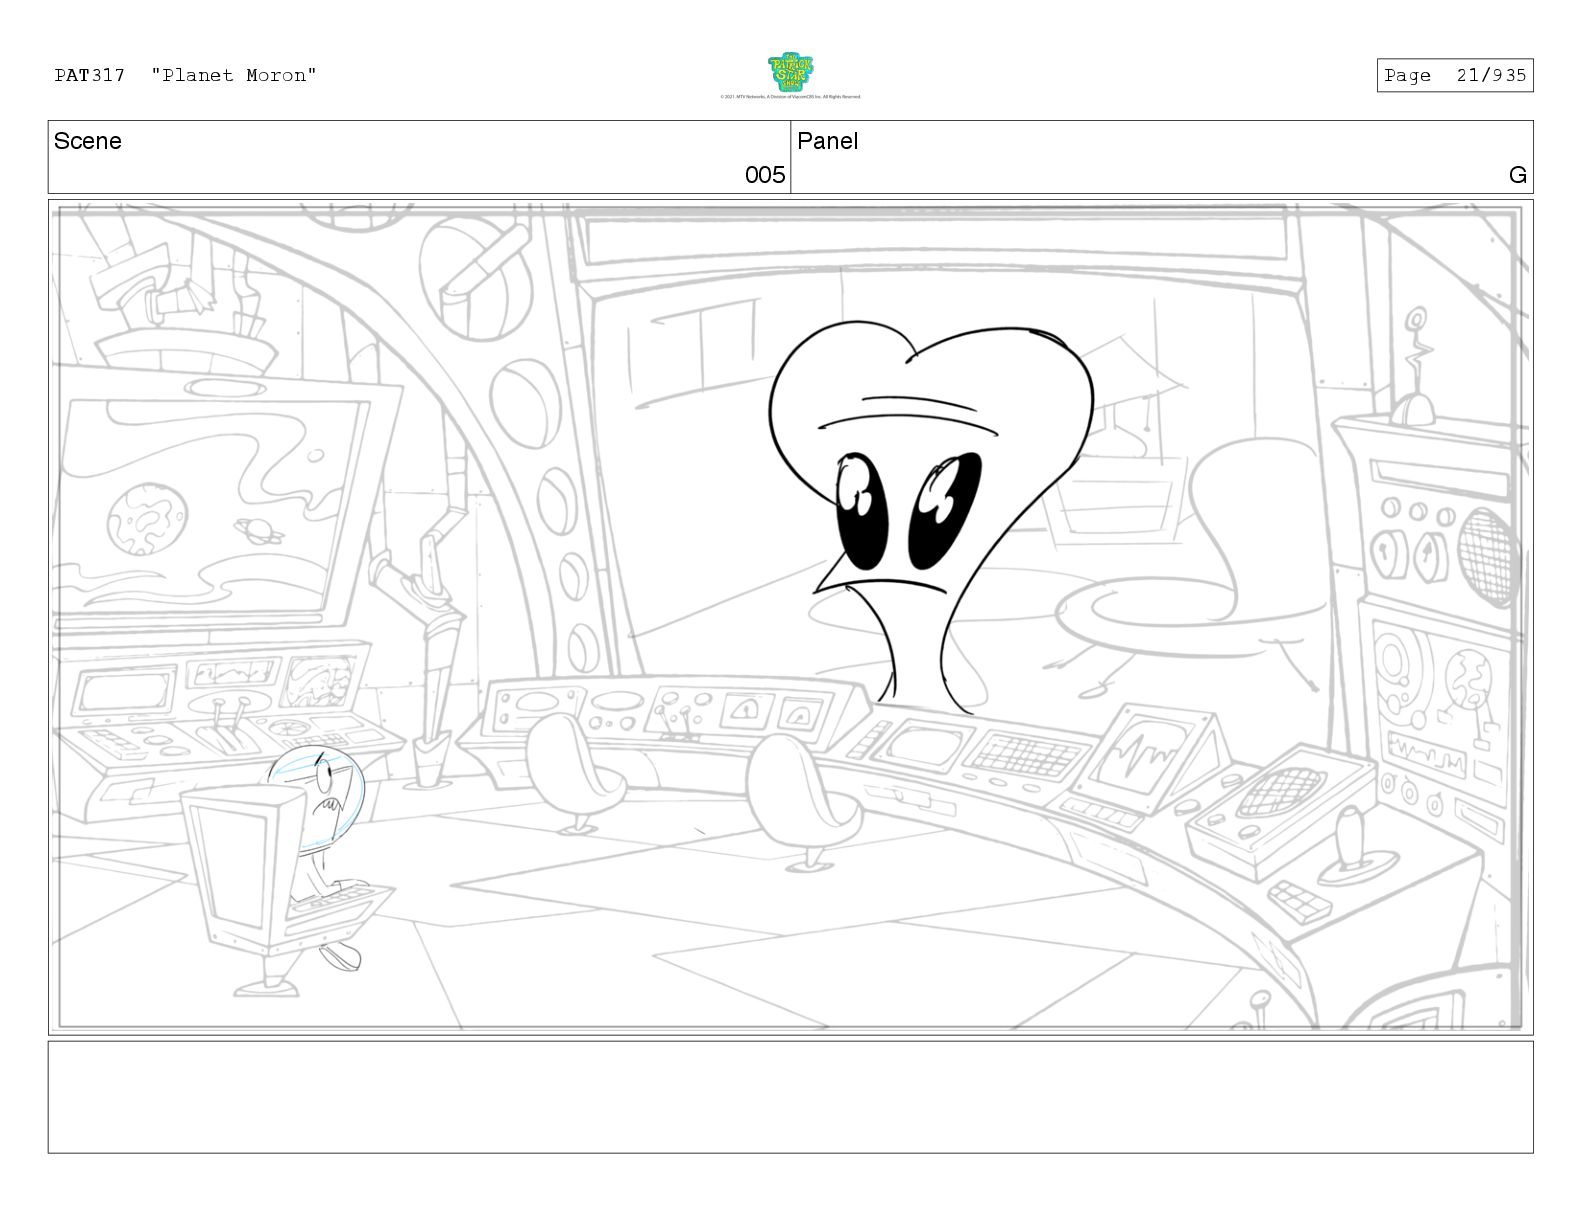
Task: Click the copyright line under the logo
Action: click(x=790, y=97)
